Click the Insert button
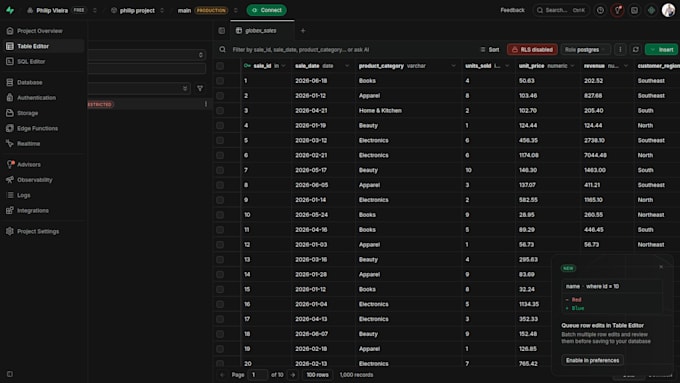Viewport: 680px width, 383px height. point(661,49)
